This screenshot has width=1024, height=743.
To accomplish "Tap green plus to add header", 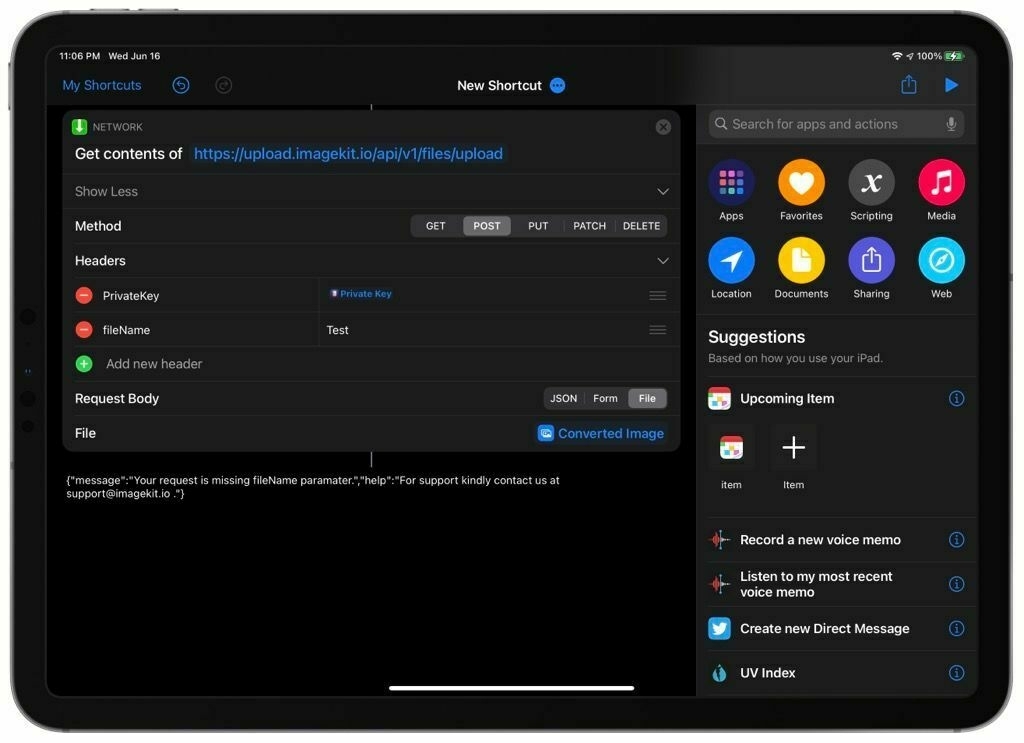I will [x=84, y=364].
